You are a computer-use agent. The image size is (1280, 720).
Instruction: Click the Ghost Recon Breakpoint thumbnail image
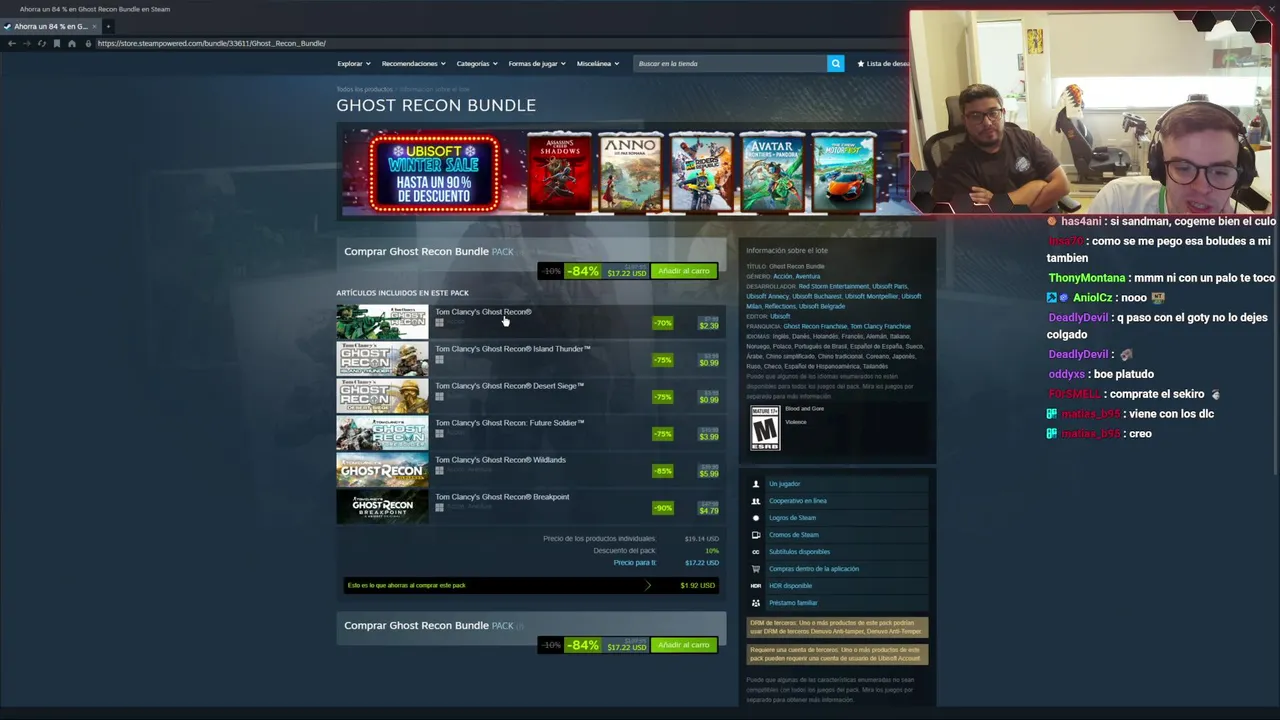382,507
